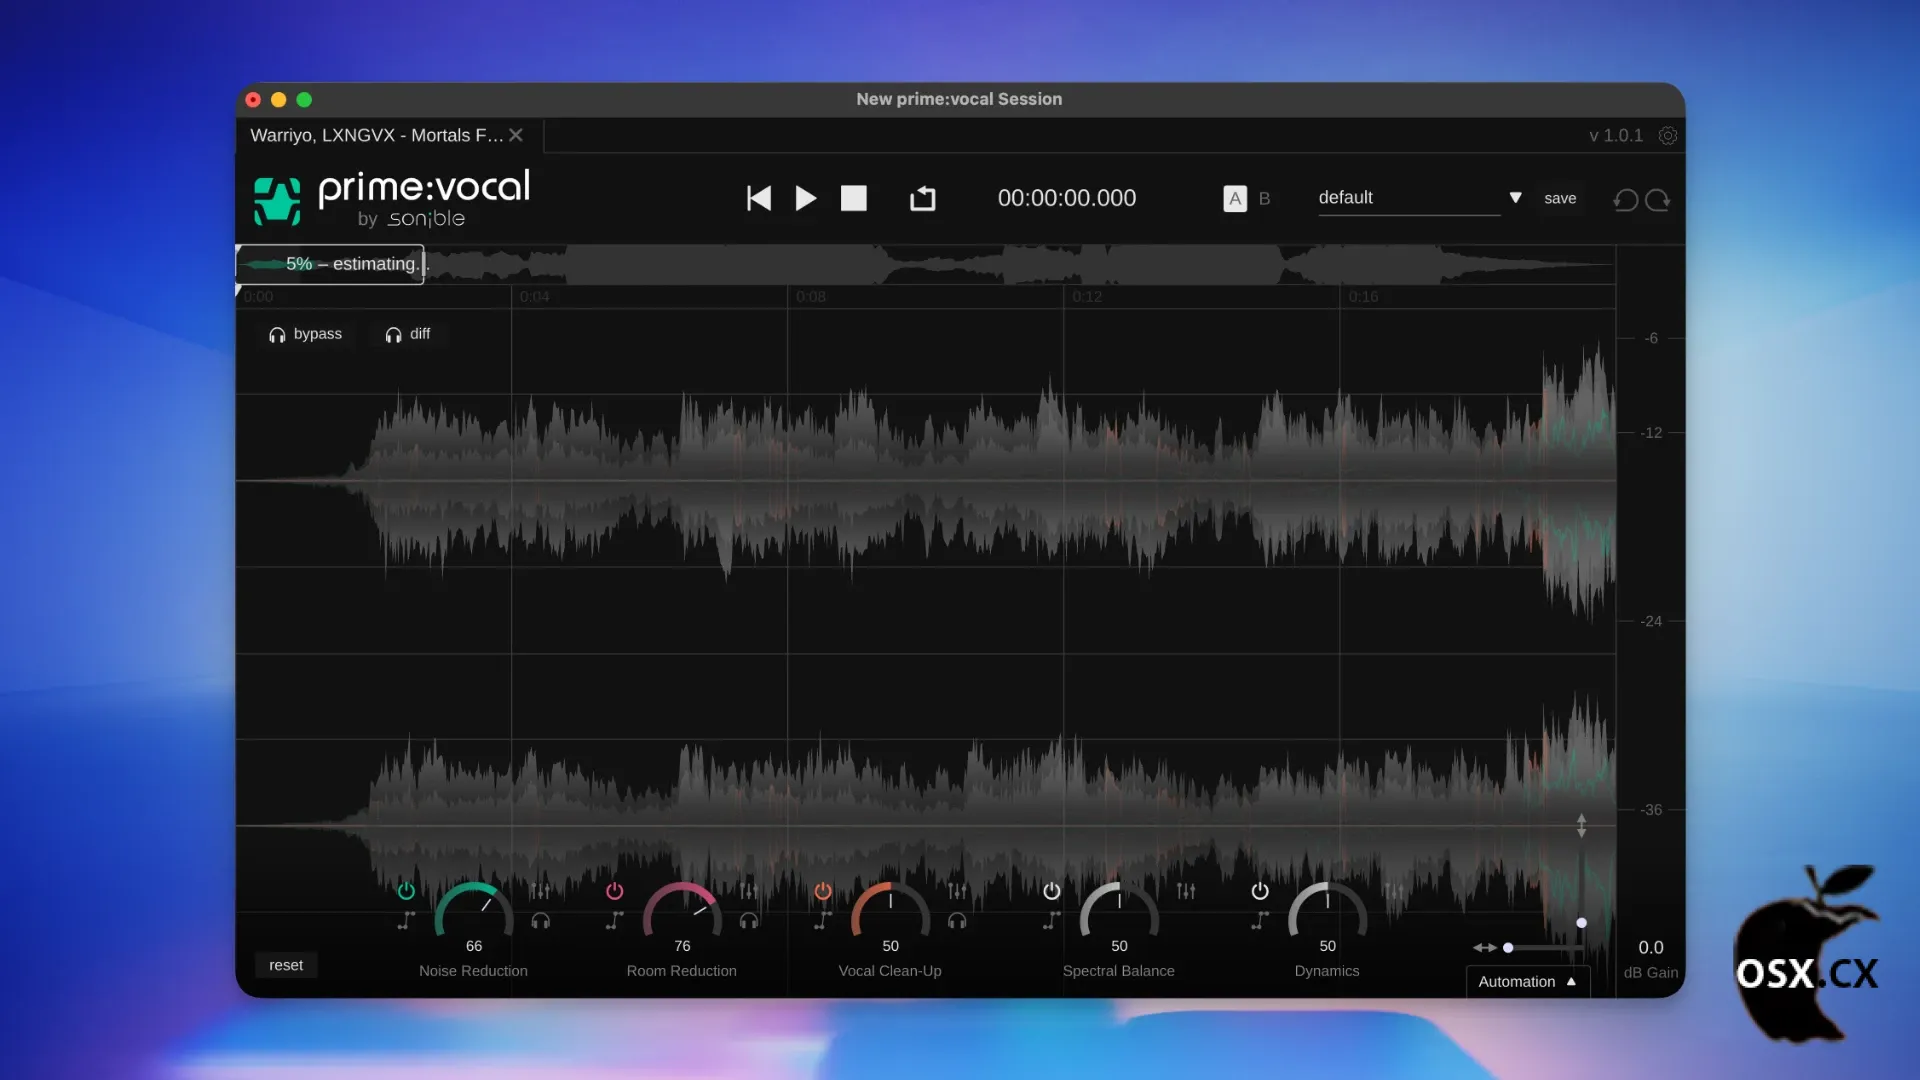Click the Noise Reduction knob
Viewport: 1920px width, 1080px height.
click(x=474, y=912)
